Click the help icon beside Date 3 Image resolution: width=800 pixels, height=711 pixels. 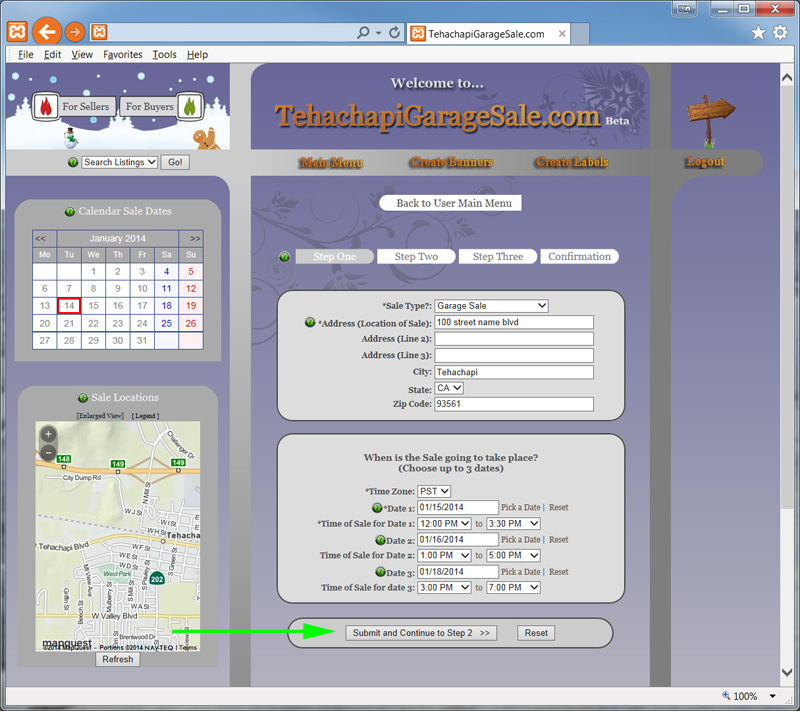coord(380,572)
